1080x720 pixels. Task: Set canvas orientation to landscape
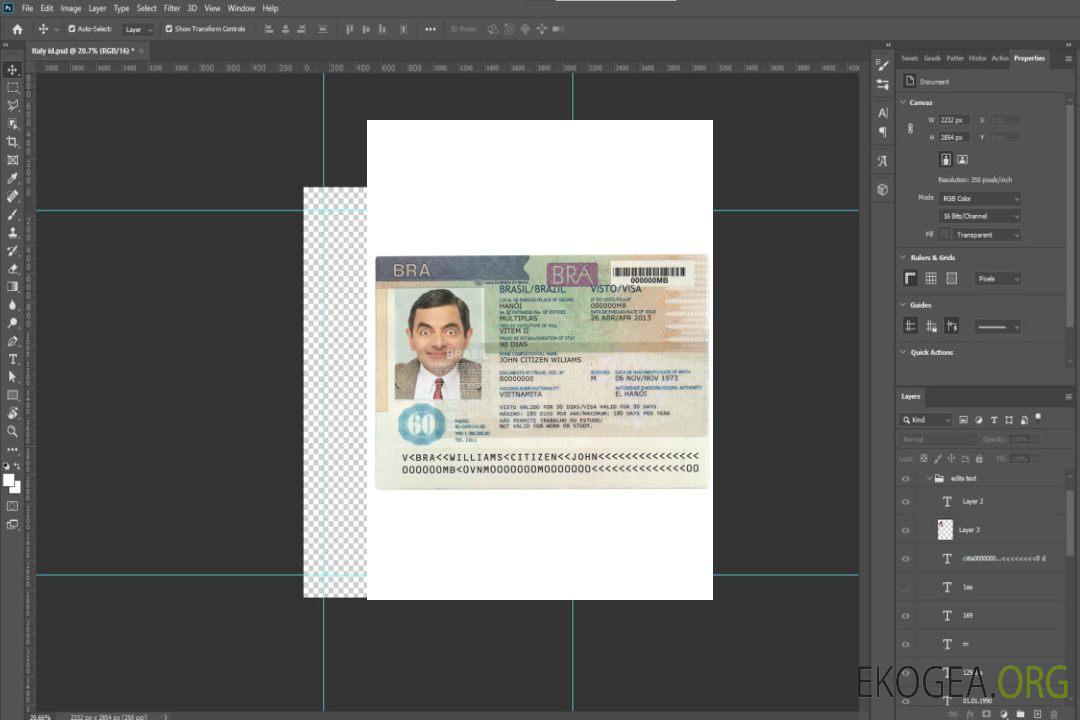(x=962, y=159)
